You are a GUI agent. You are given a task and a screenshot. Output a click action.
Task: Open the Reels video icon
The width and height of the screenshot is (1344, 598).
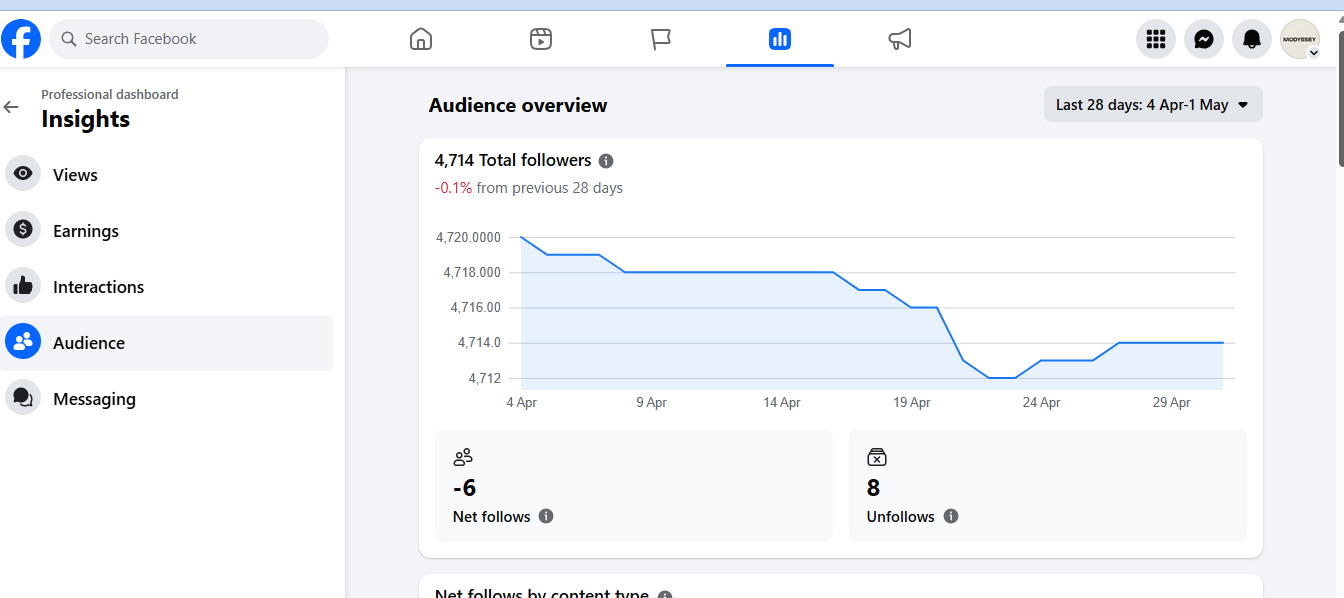point(541,39)
